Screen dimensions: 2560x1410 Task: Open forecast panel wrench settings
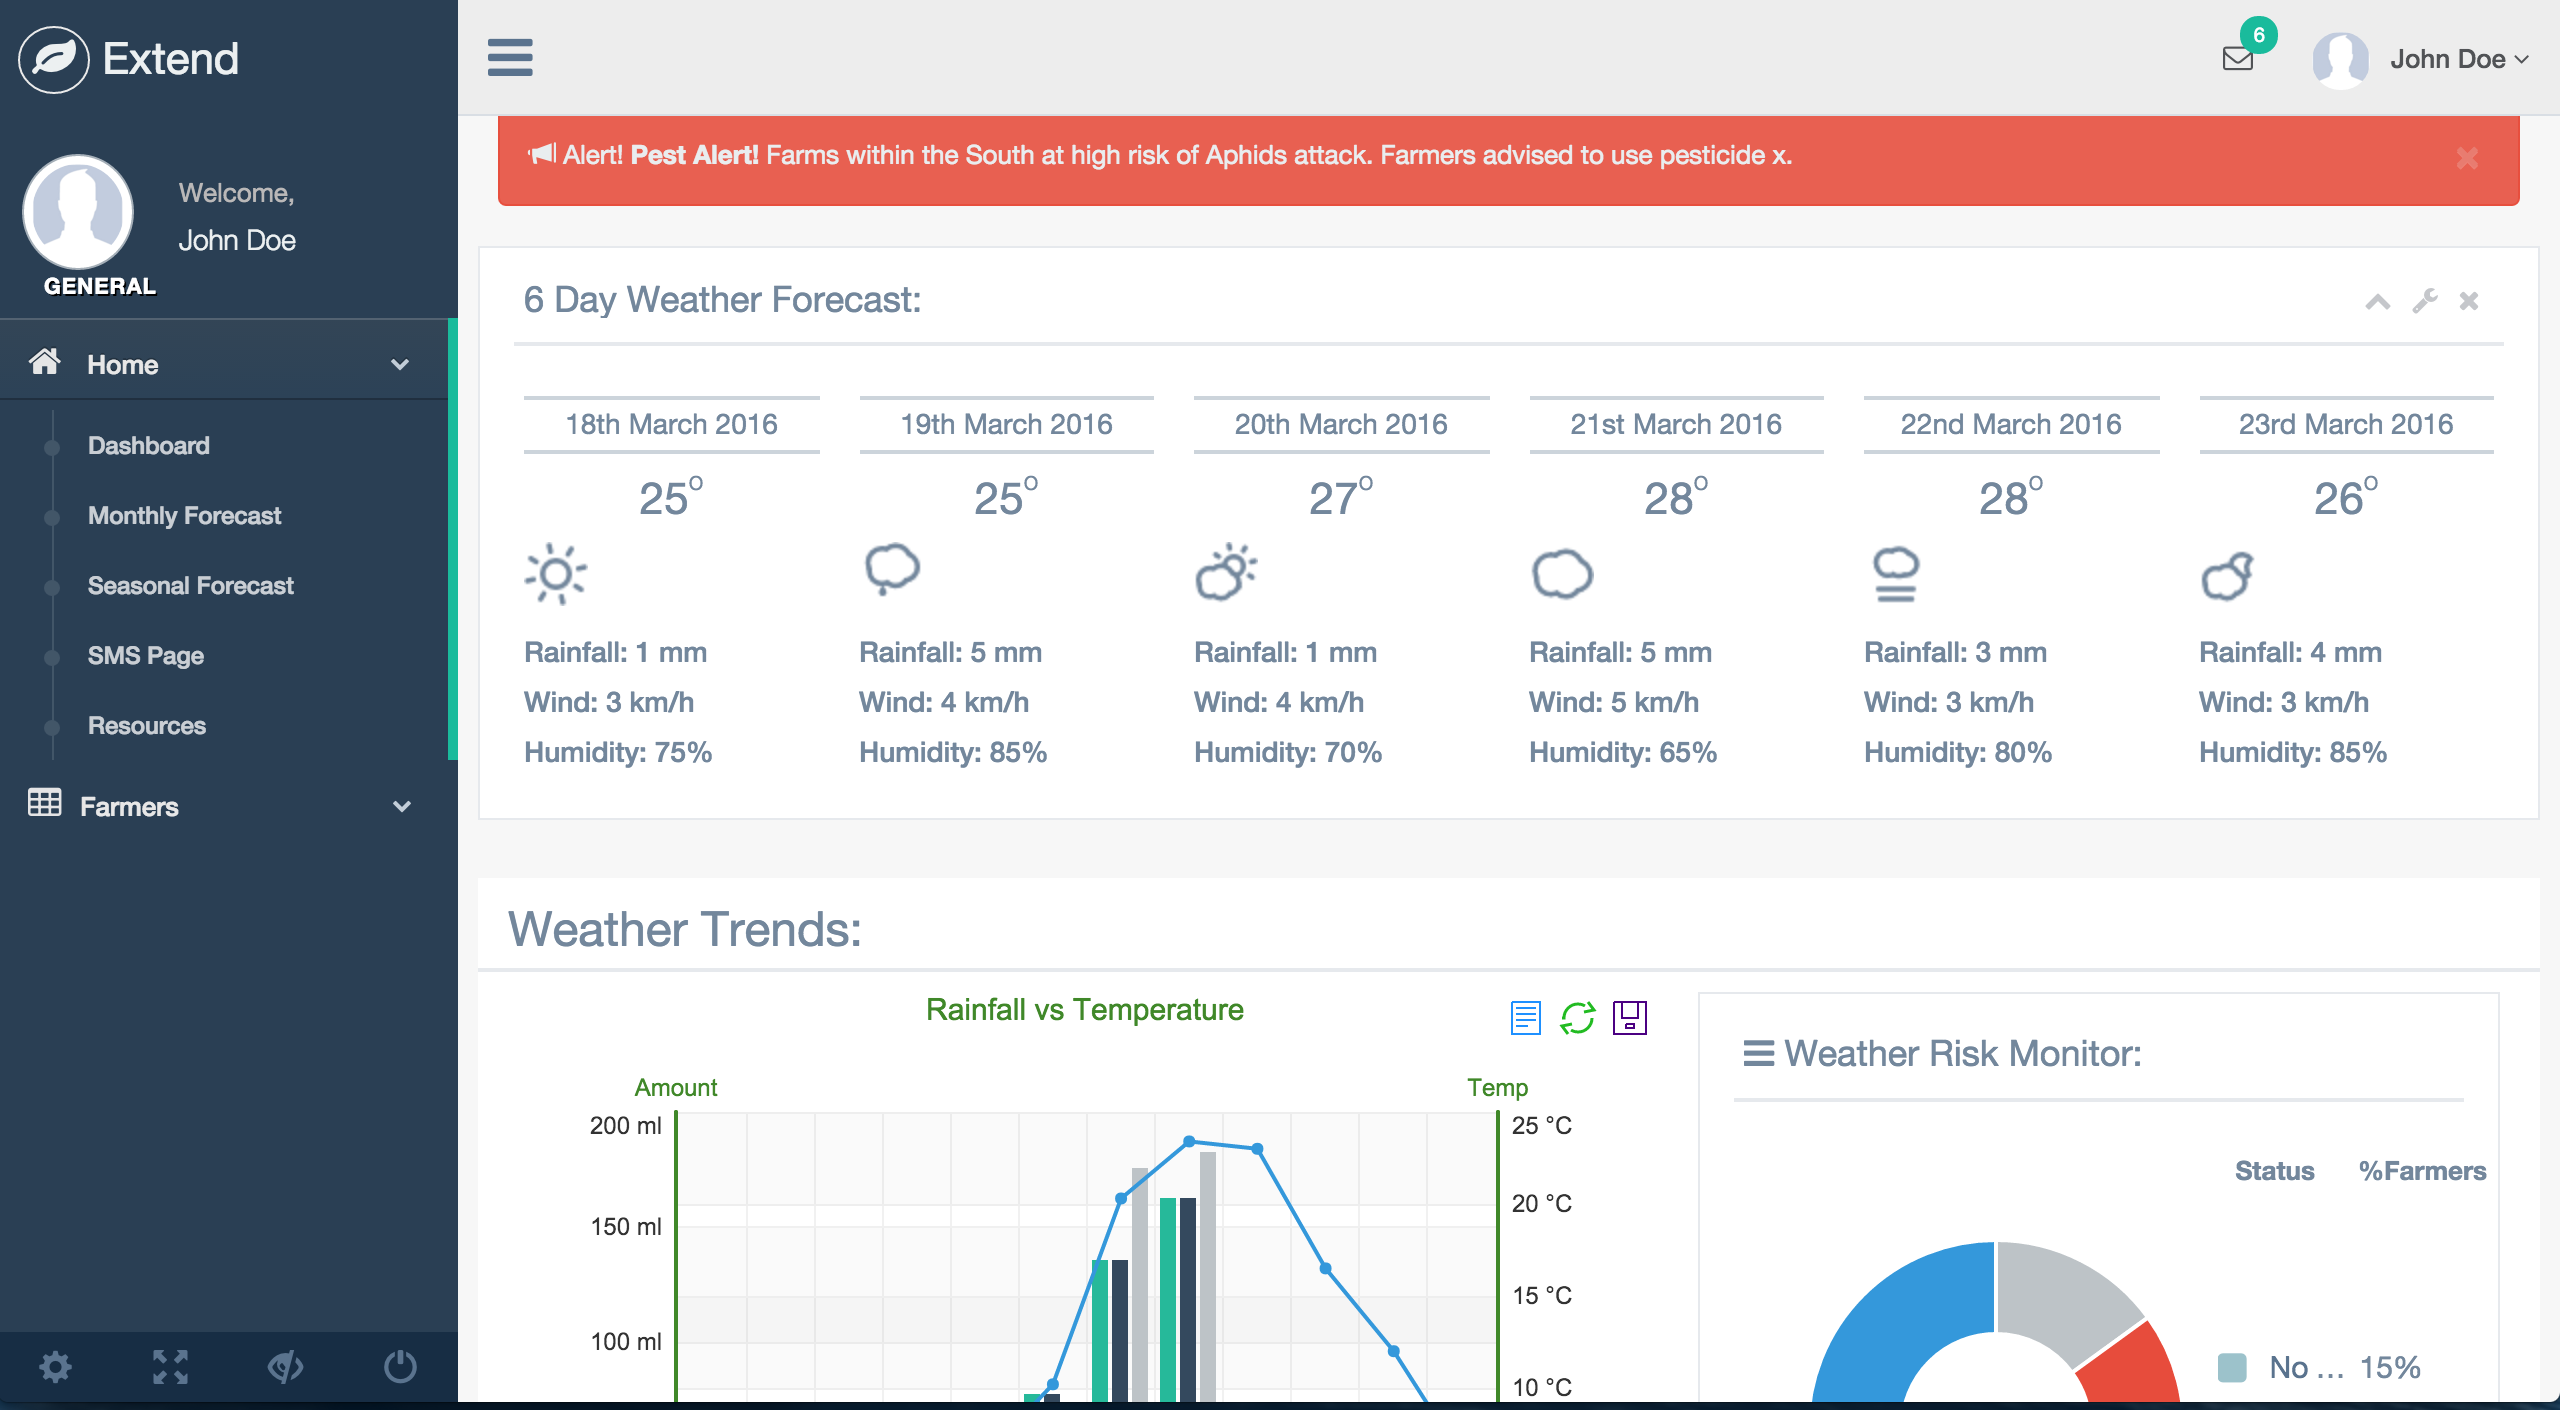pyautogui.click(x=2424, y=301)
